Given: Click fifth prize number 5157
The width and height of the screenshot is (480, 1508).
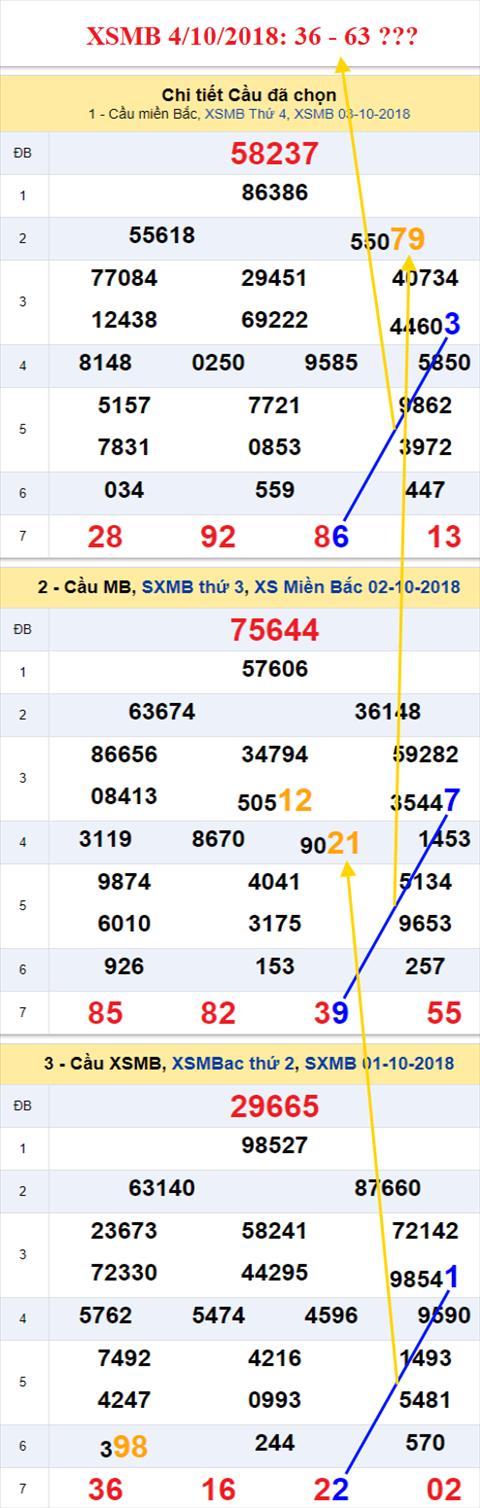Looking at the screenshot, I should coord(124,405).
